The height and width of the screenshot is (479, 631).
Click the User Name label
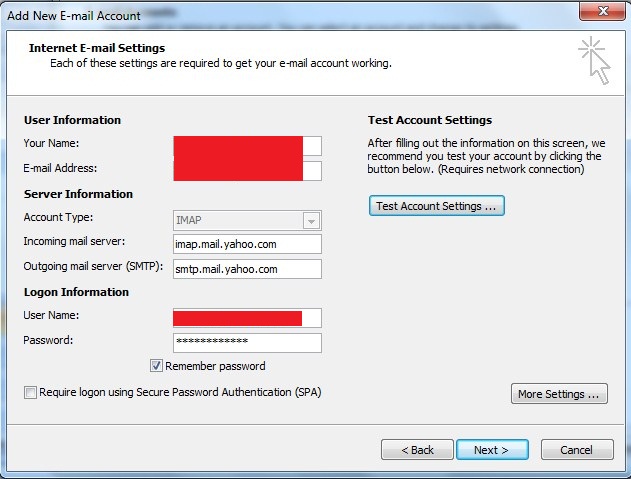(52, 315)
